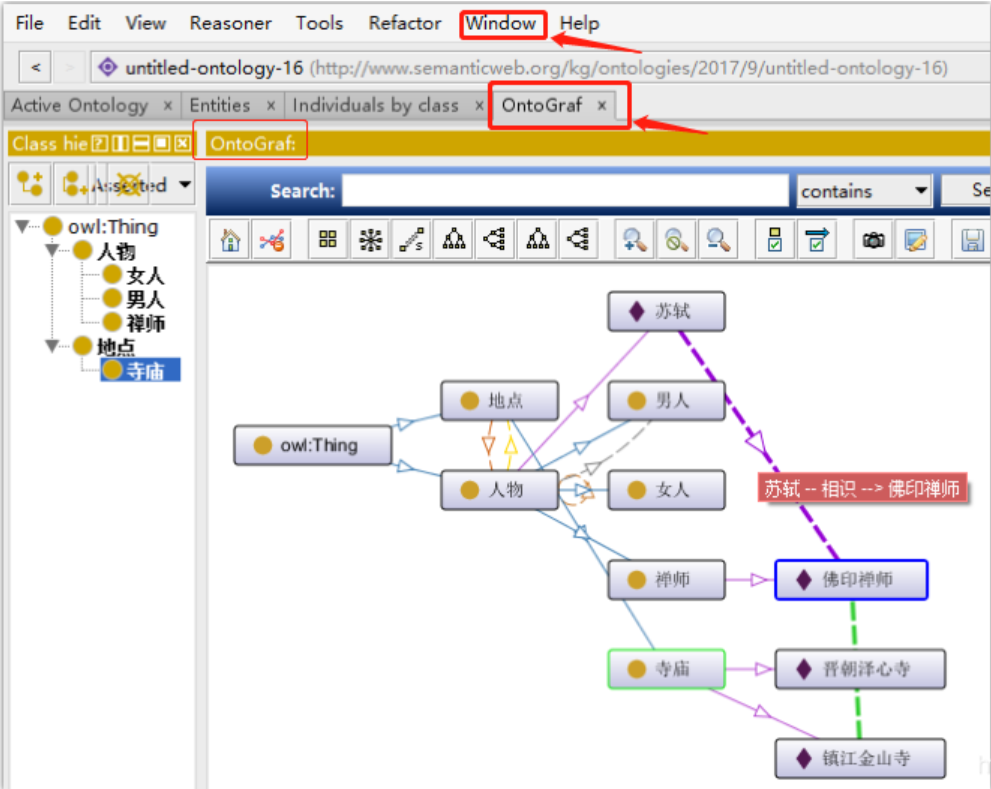
Task: Click the camera snapshot icon
Action: (873, 240)
